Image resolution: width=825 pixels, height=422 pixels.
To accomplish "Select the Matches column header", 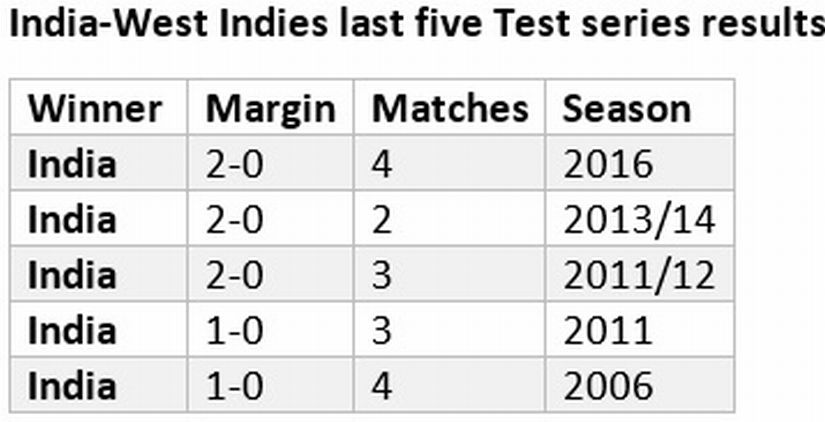I will tap(450, 109).
